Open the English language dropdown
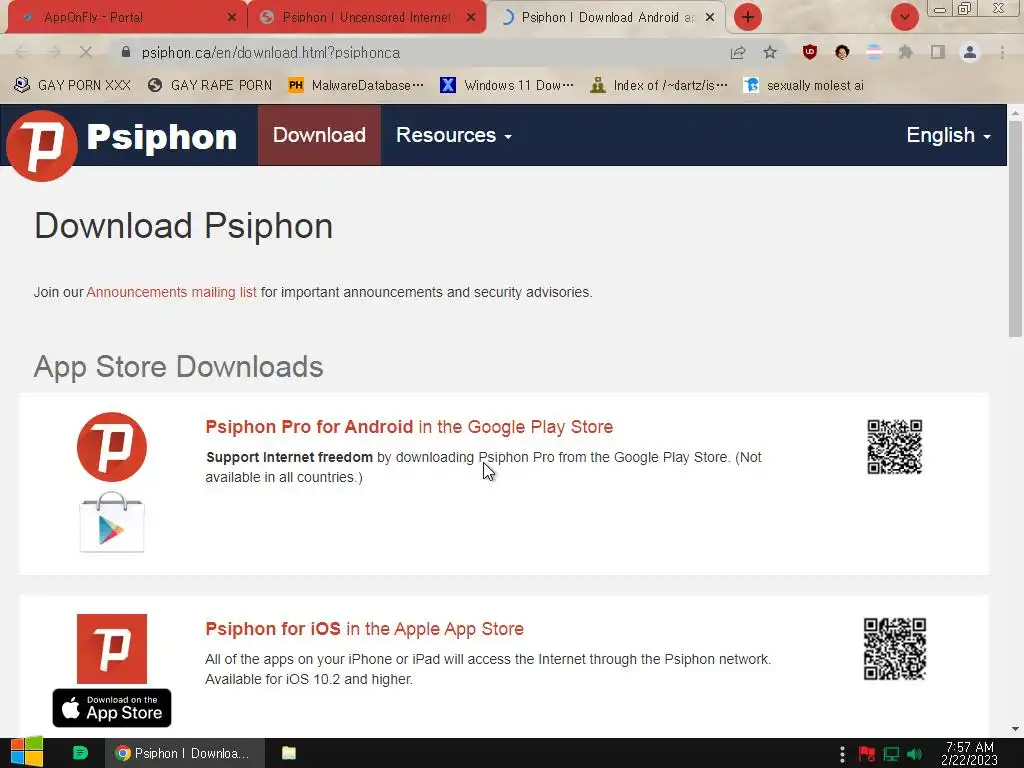1024x768 pixels. coord(948,135)
